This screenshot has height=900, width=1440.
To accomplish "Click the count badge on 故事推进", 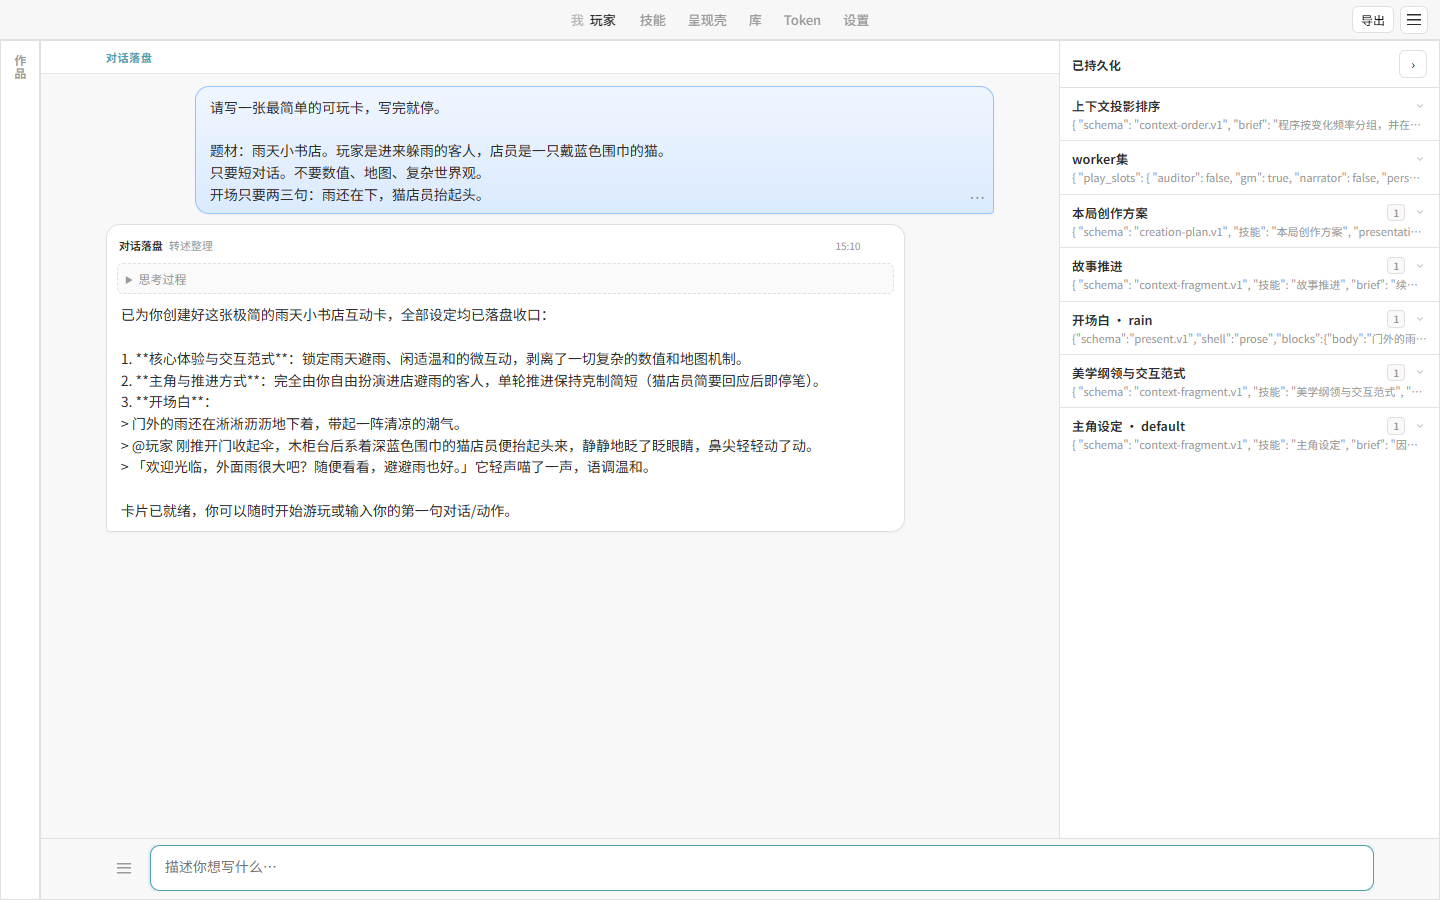I will coord(1396,266).
